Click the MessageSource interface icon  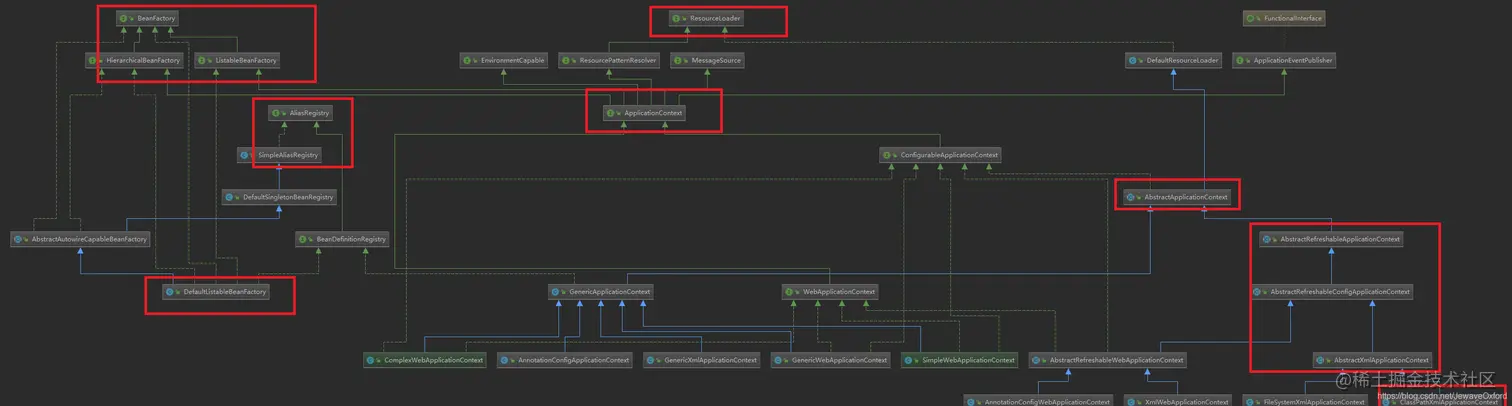pyautogui.click(x=678, y=60)
